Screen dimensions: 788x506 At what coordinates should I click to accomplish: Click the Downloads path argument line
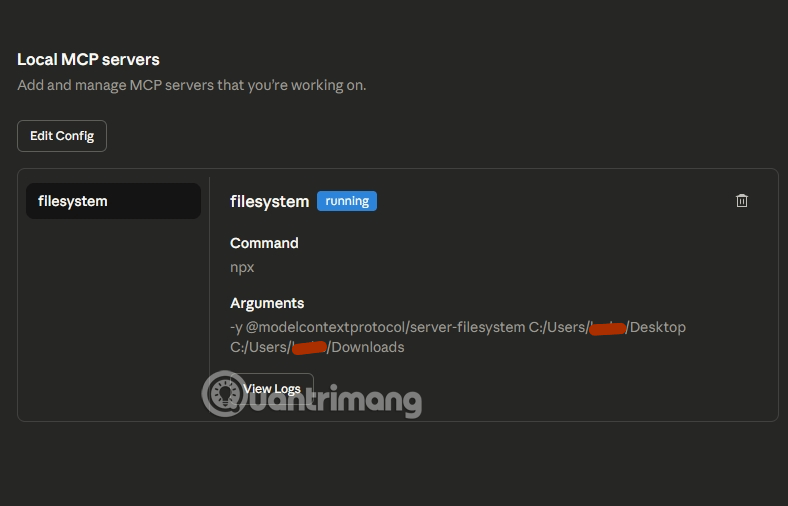(x=317, y=347)
